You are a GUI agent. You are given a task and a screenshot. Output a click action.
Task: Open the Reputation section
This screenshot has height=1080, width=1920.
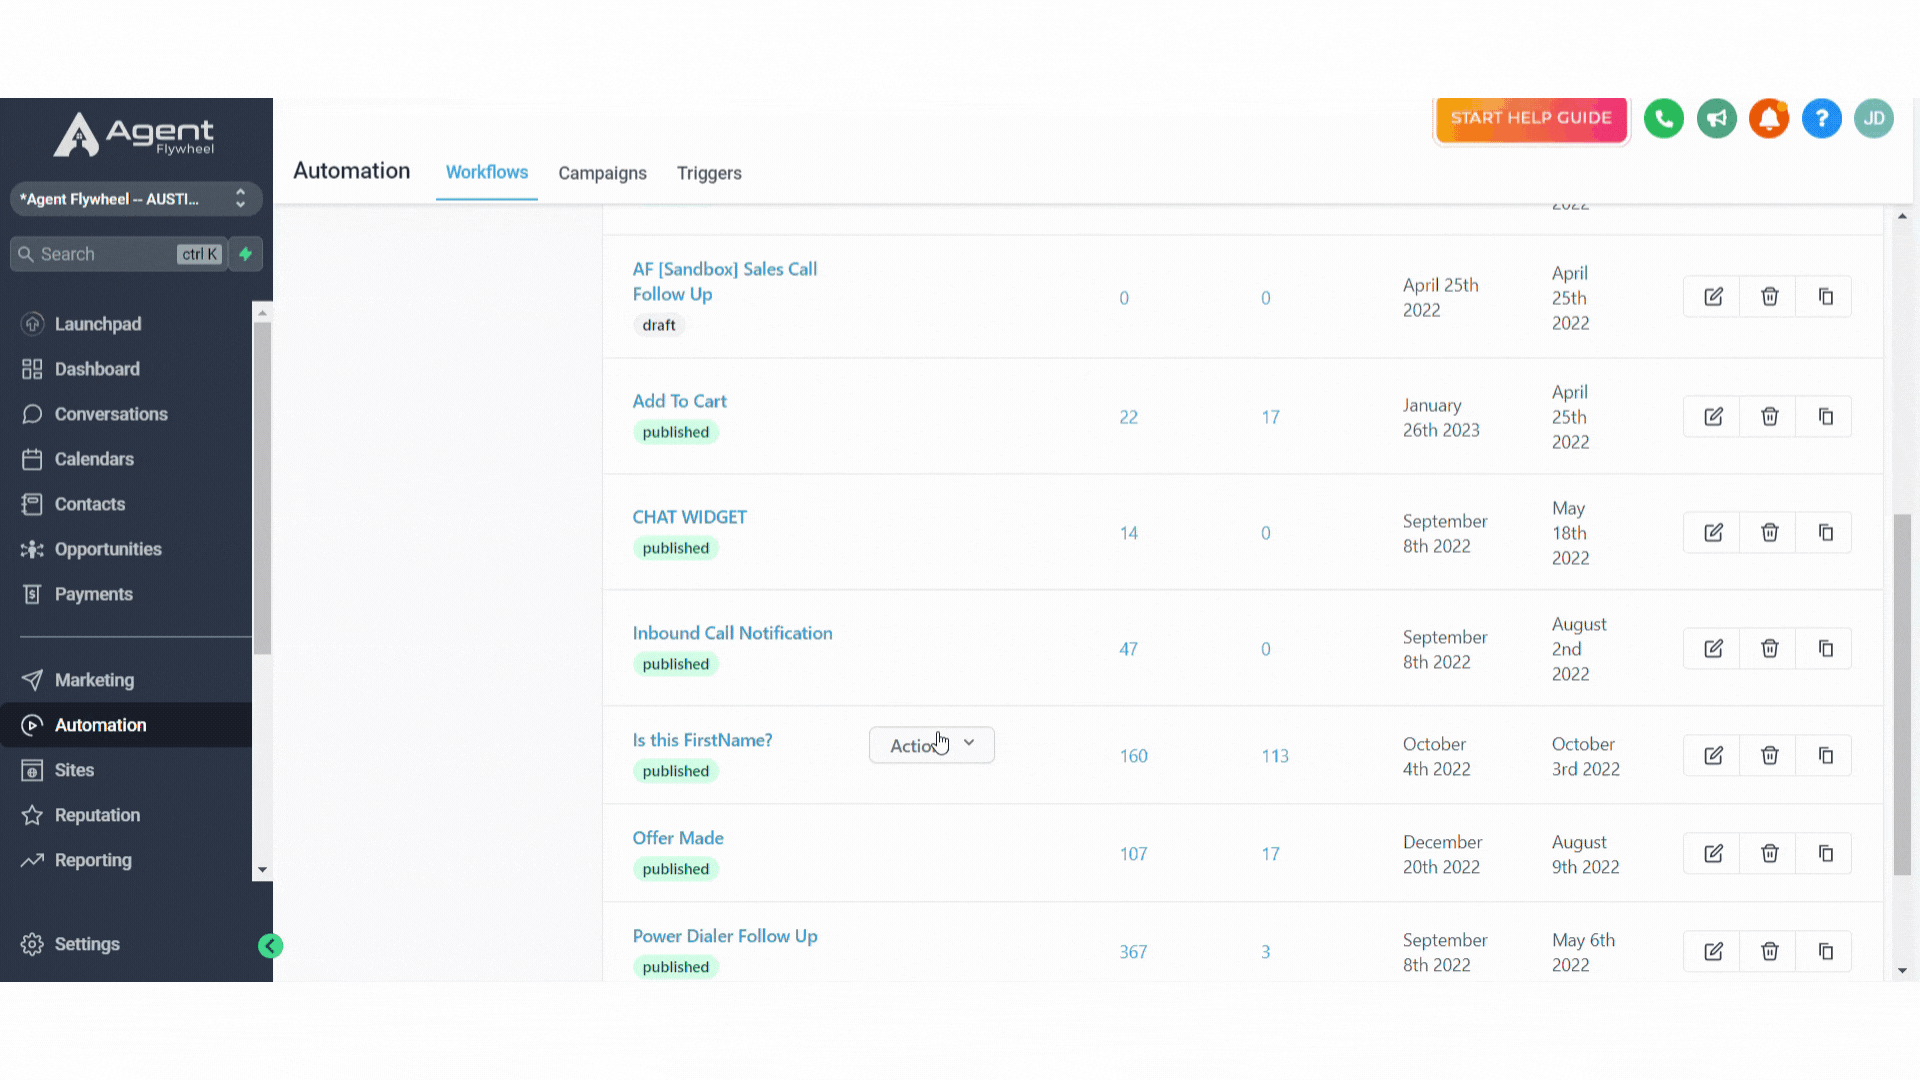coord(96,815)
